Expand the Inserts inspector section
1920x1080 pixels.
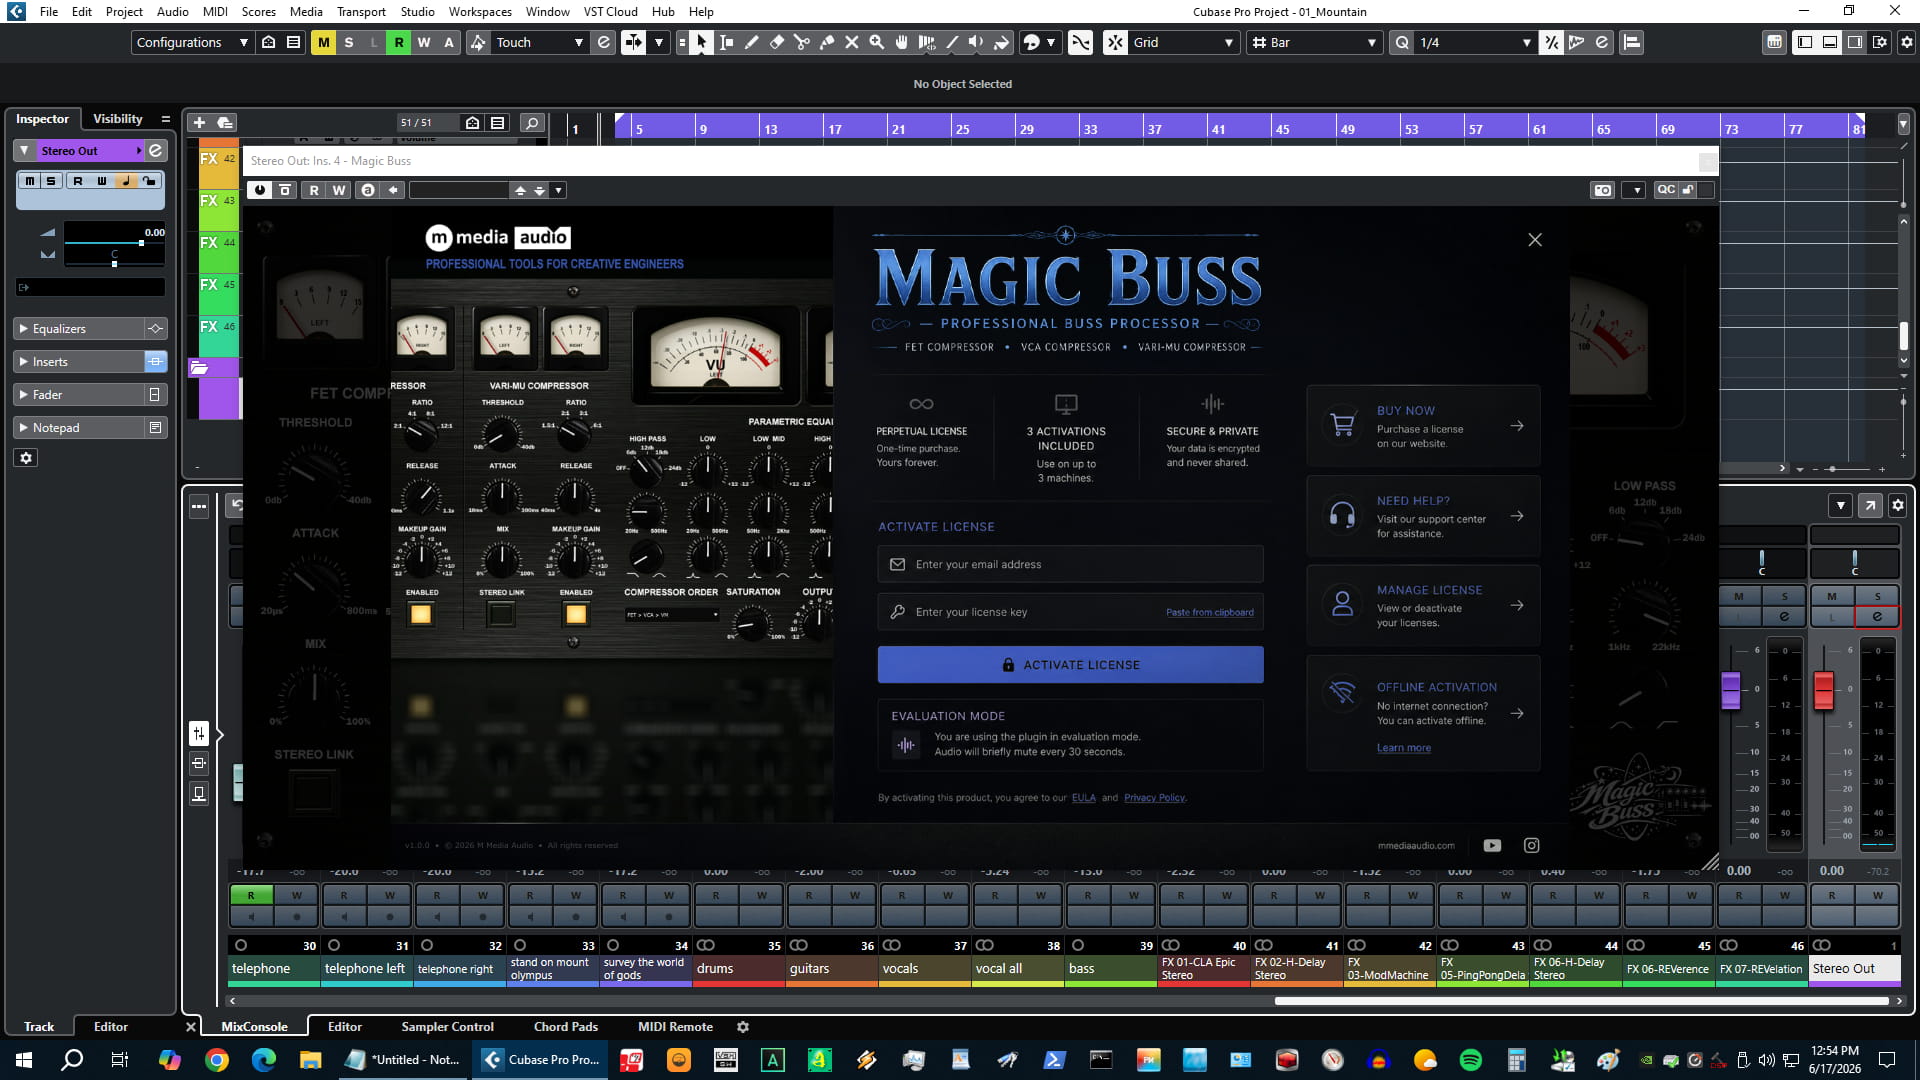coord(80,362)
